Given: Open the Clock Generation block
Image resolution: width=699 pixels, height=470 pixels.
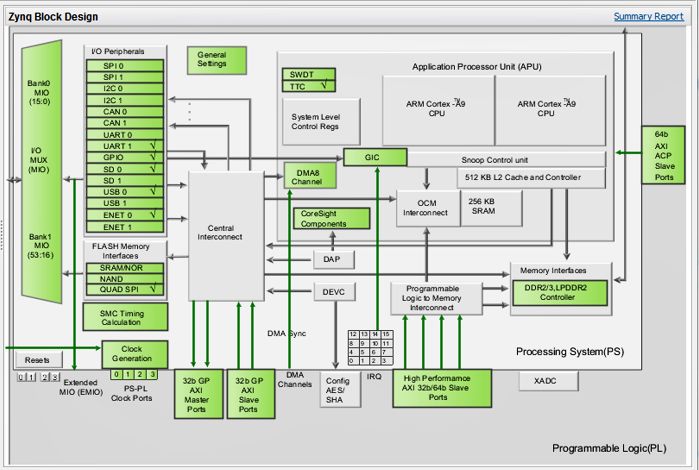Looking at the screenshot, I should click(135, 354).
